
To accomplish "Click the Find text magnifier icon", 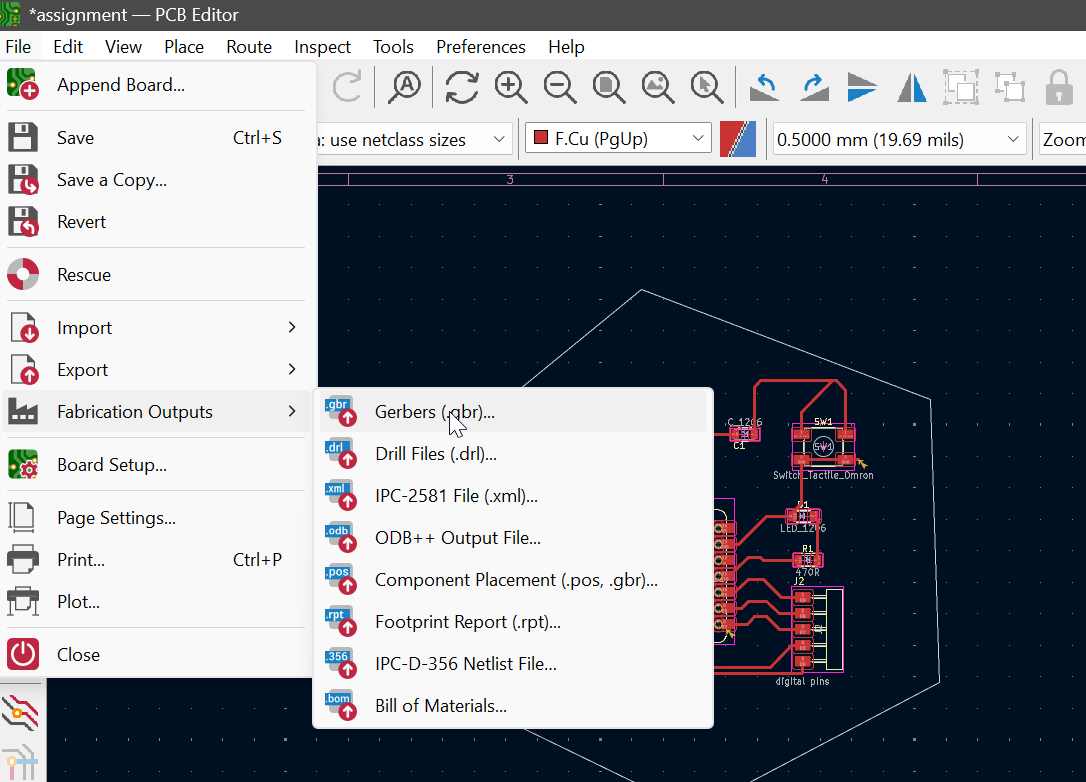I will (405, 88).
